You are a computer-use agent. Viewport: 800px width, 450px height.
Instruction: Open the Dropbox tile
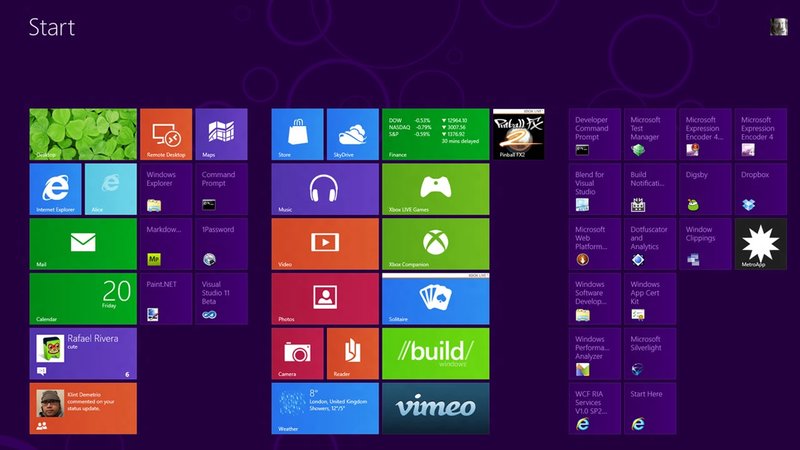point(760,189)
